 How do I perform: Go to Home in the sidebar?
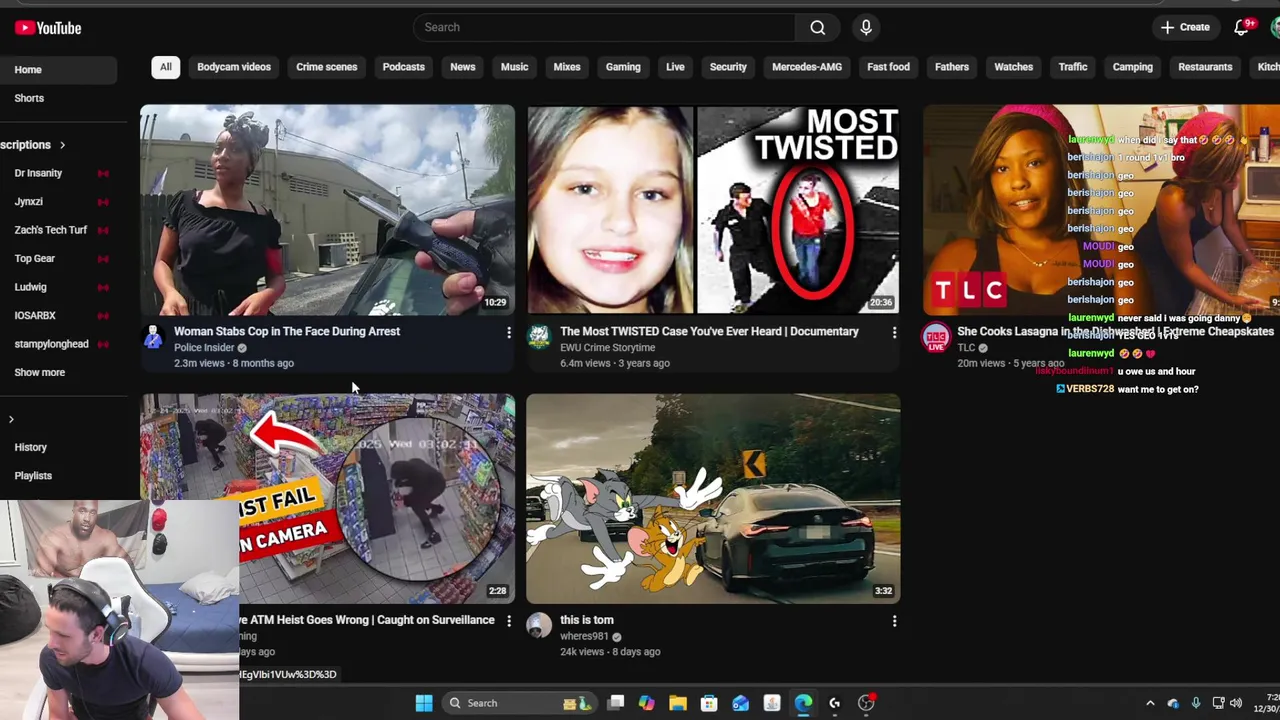(58, 70)
